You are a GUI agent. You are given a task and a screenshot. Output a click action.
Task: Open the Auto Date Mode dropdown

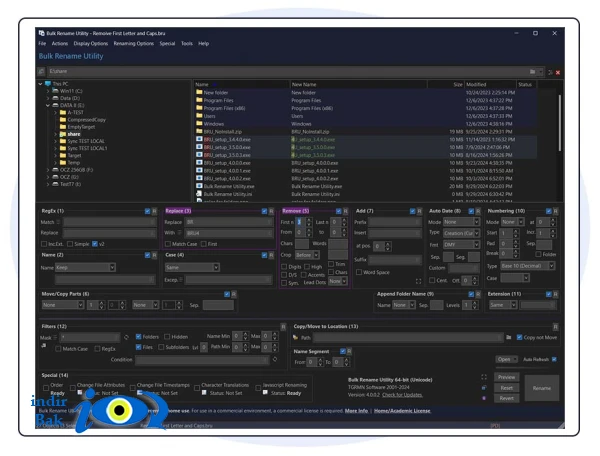click(x=461, y=222)
